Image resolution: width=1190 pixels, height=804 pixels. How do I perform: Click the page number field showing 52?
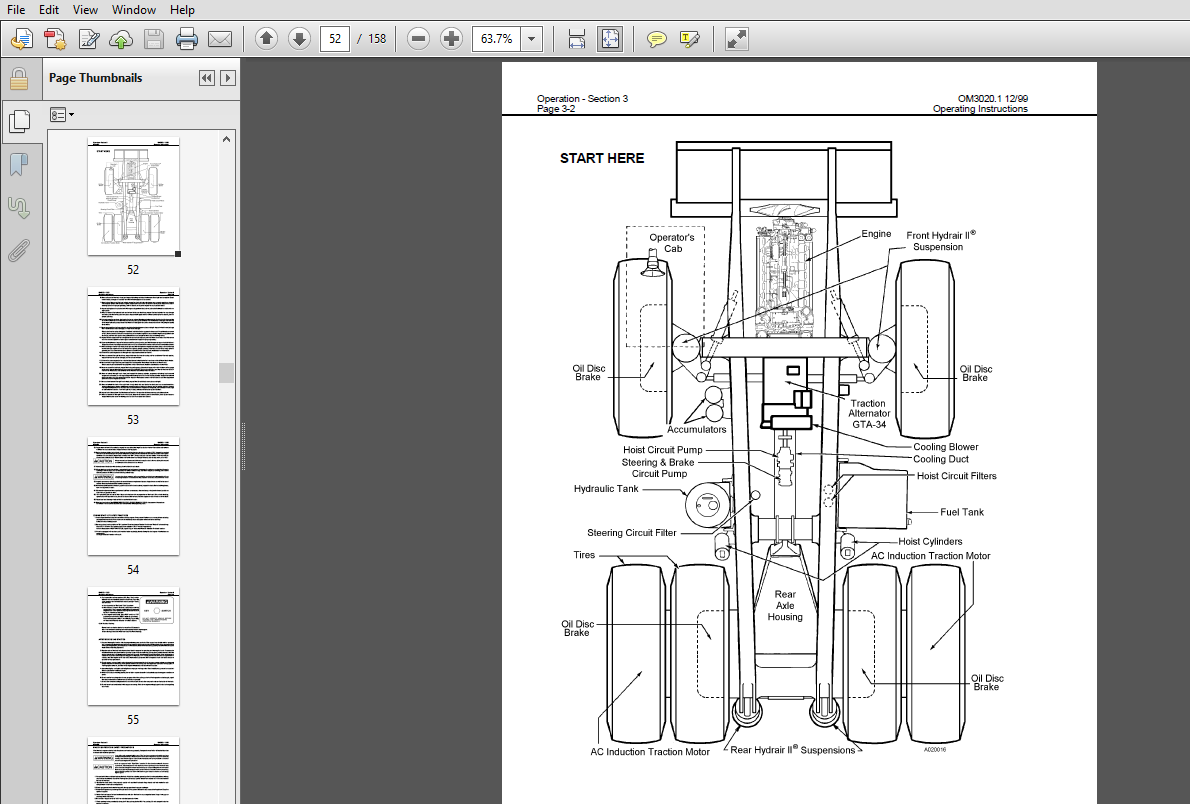335,39
